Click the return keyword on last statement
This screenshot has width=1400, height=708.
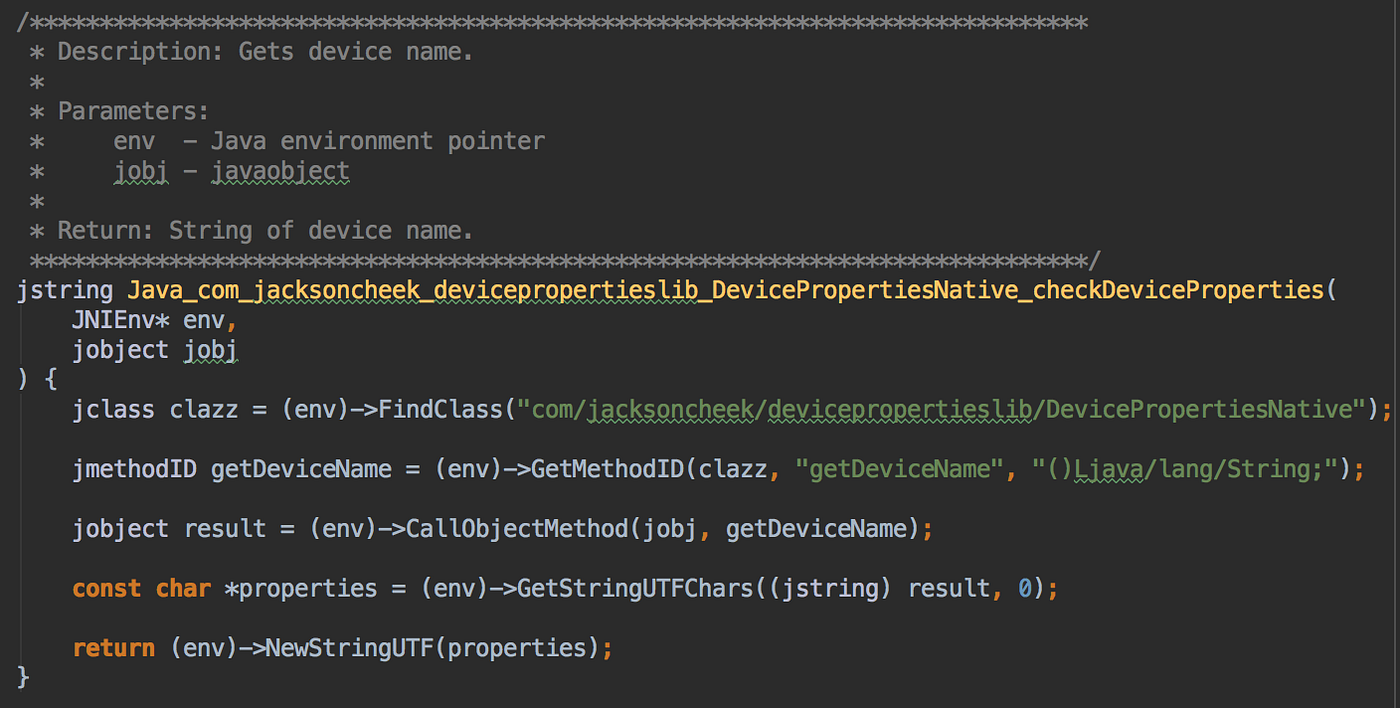pyautogui.click(x=113, y=647)
